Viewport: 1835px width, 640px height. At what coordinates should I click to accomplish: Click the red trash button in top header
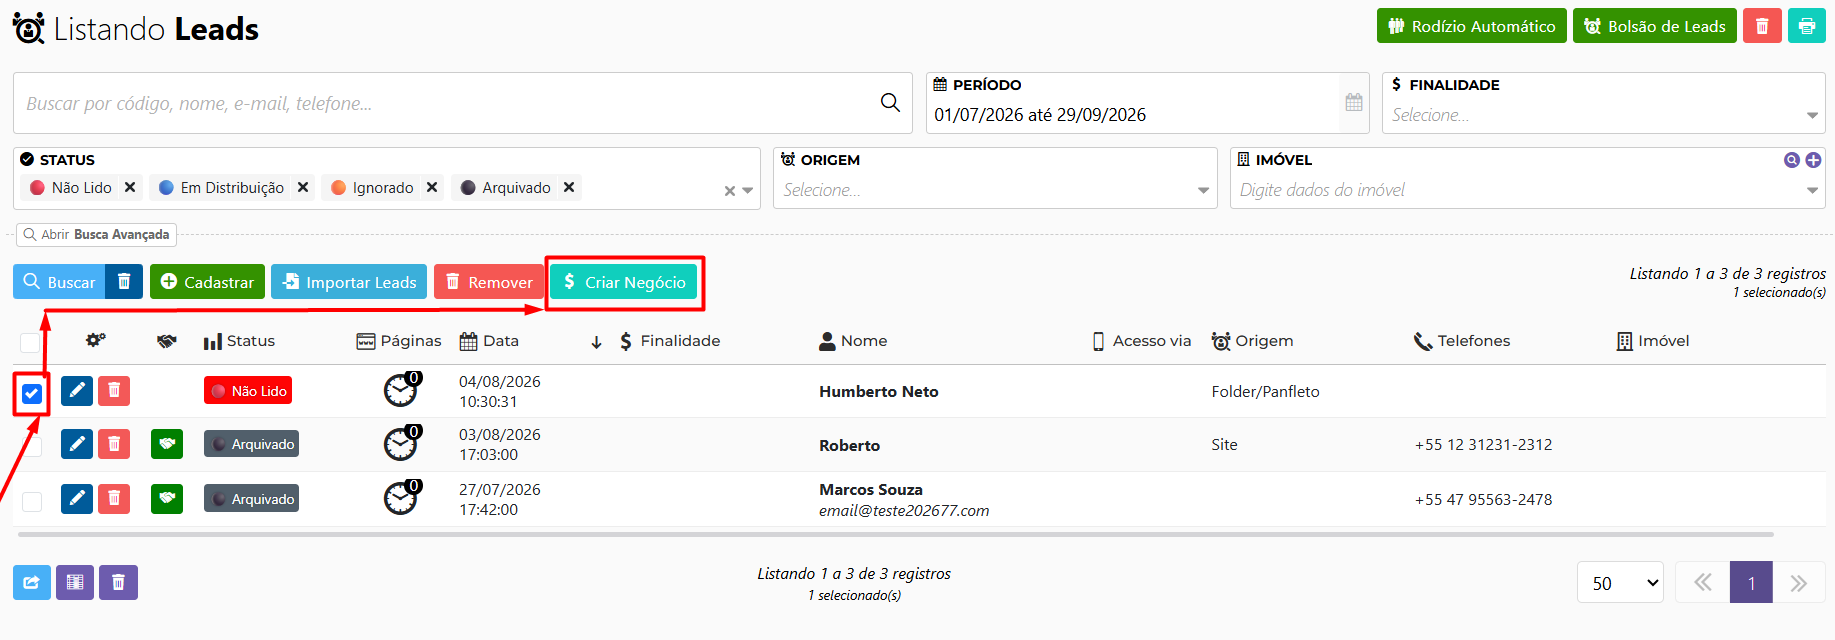click(1762, 26)
